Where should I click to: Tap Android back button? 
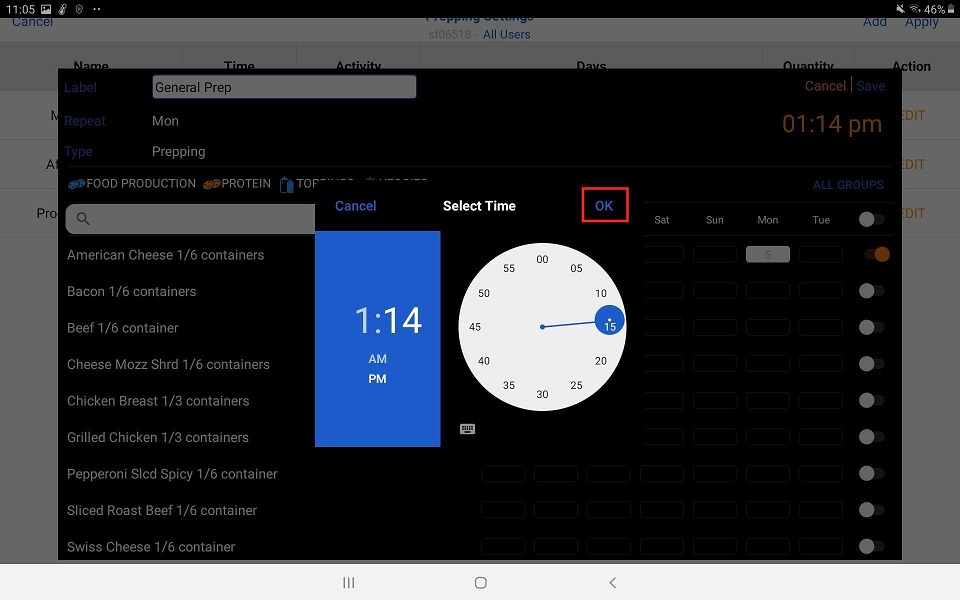click(612, 582)
